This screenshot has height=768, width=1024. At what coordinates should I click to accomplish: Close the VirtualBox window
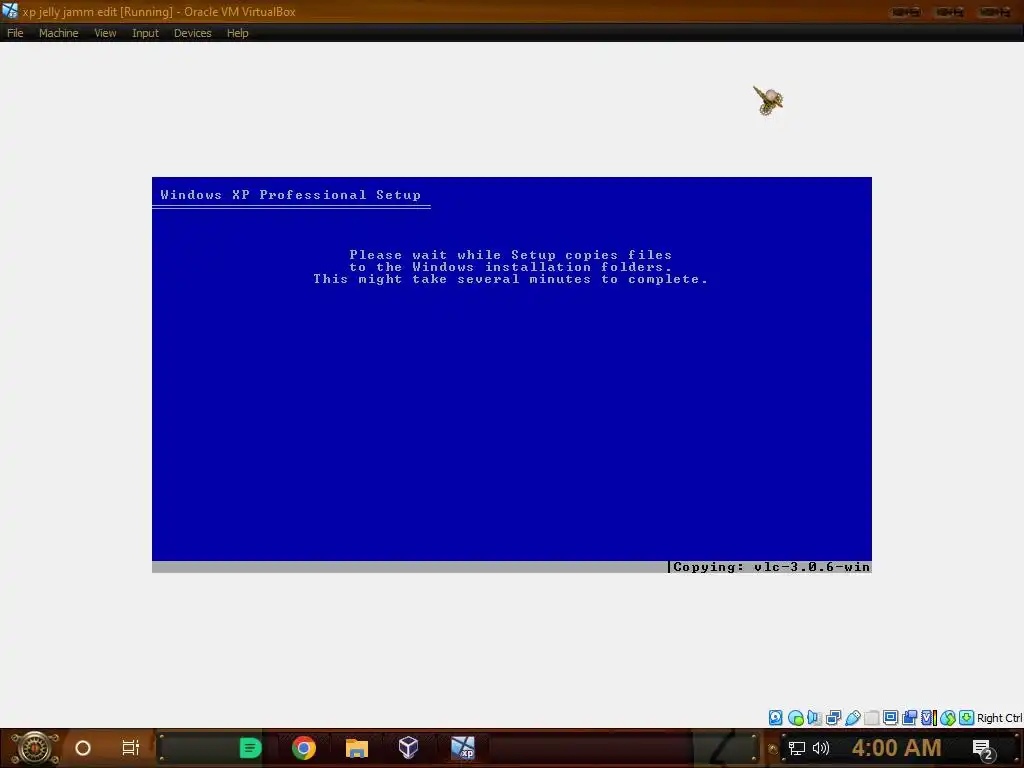pos(995,12)
